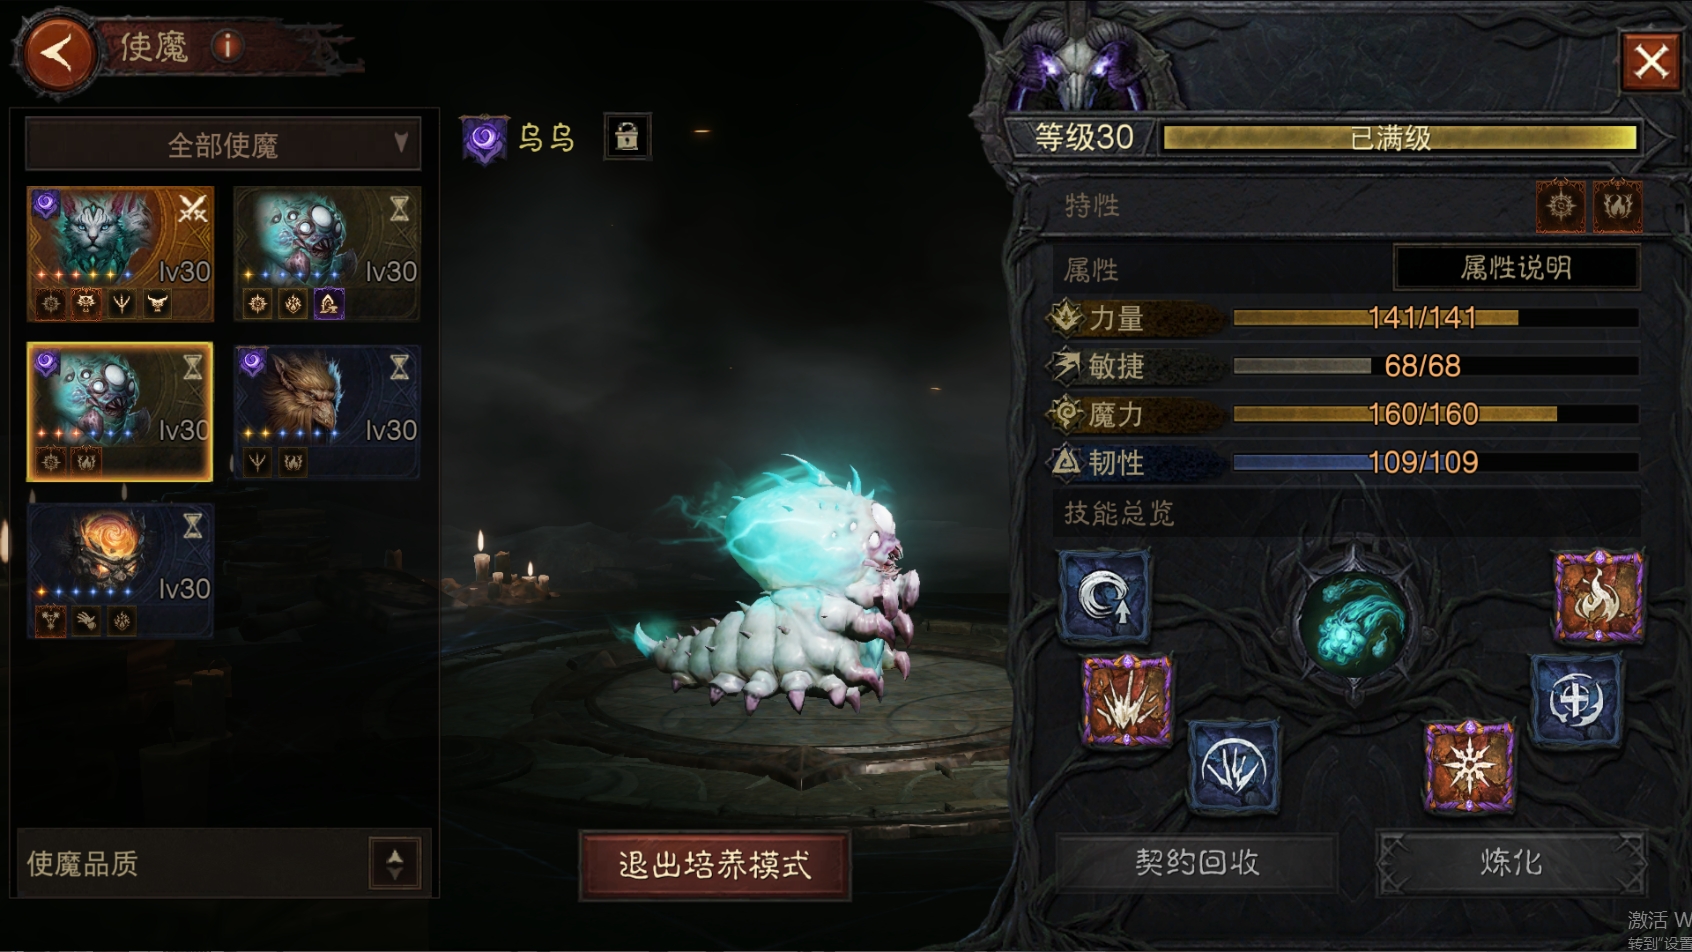This screenshot has height=952, width=1692.
Task: Open the 属性说明 attribute explanation
Action: 1516,268
